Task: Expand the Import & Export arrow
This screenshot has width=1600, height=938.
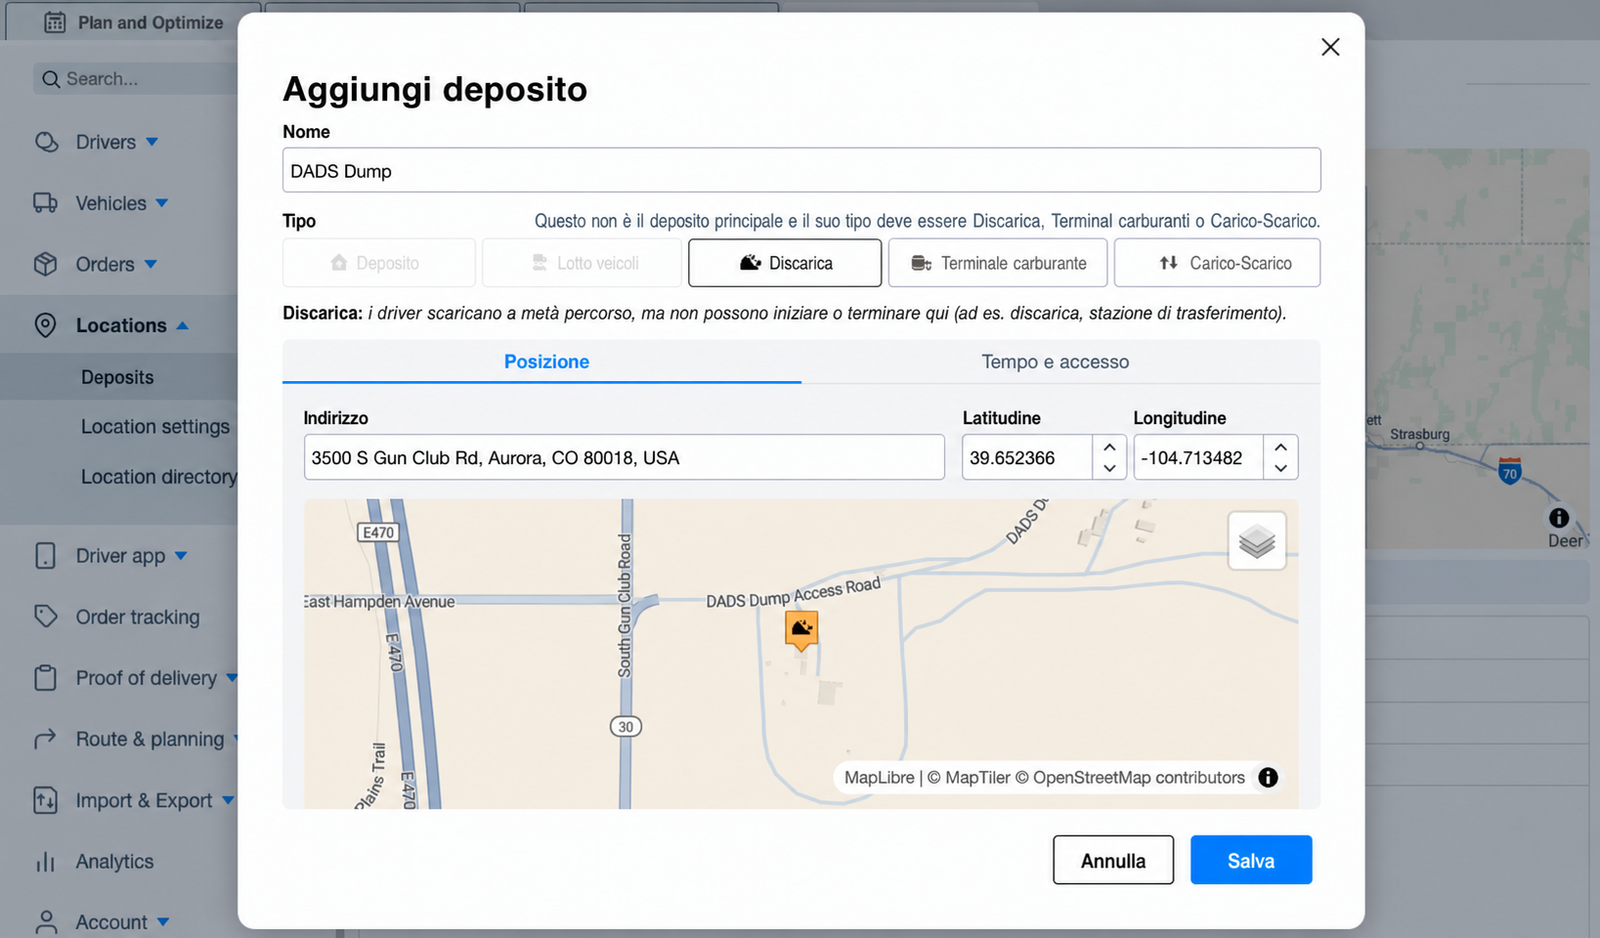Action: (x=228, y=800)
